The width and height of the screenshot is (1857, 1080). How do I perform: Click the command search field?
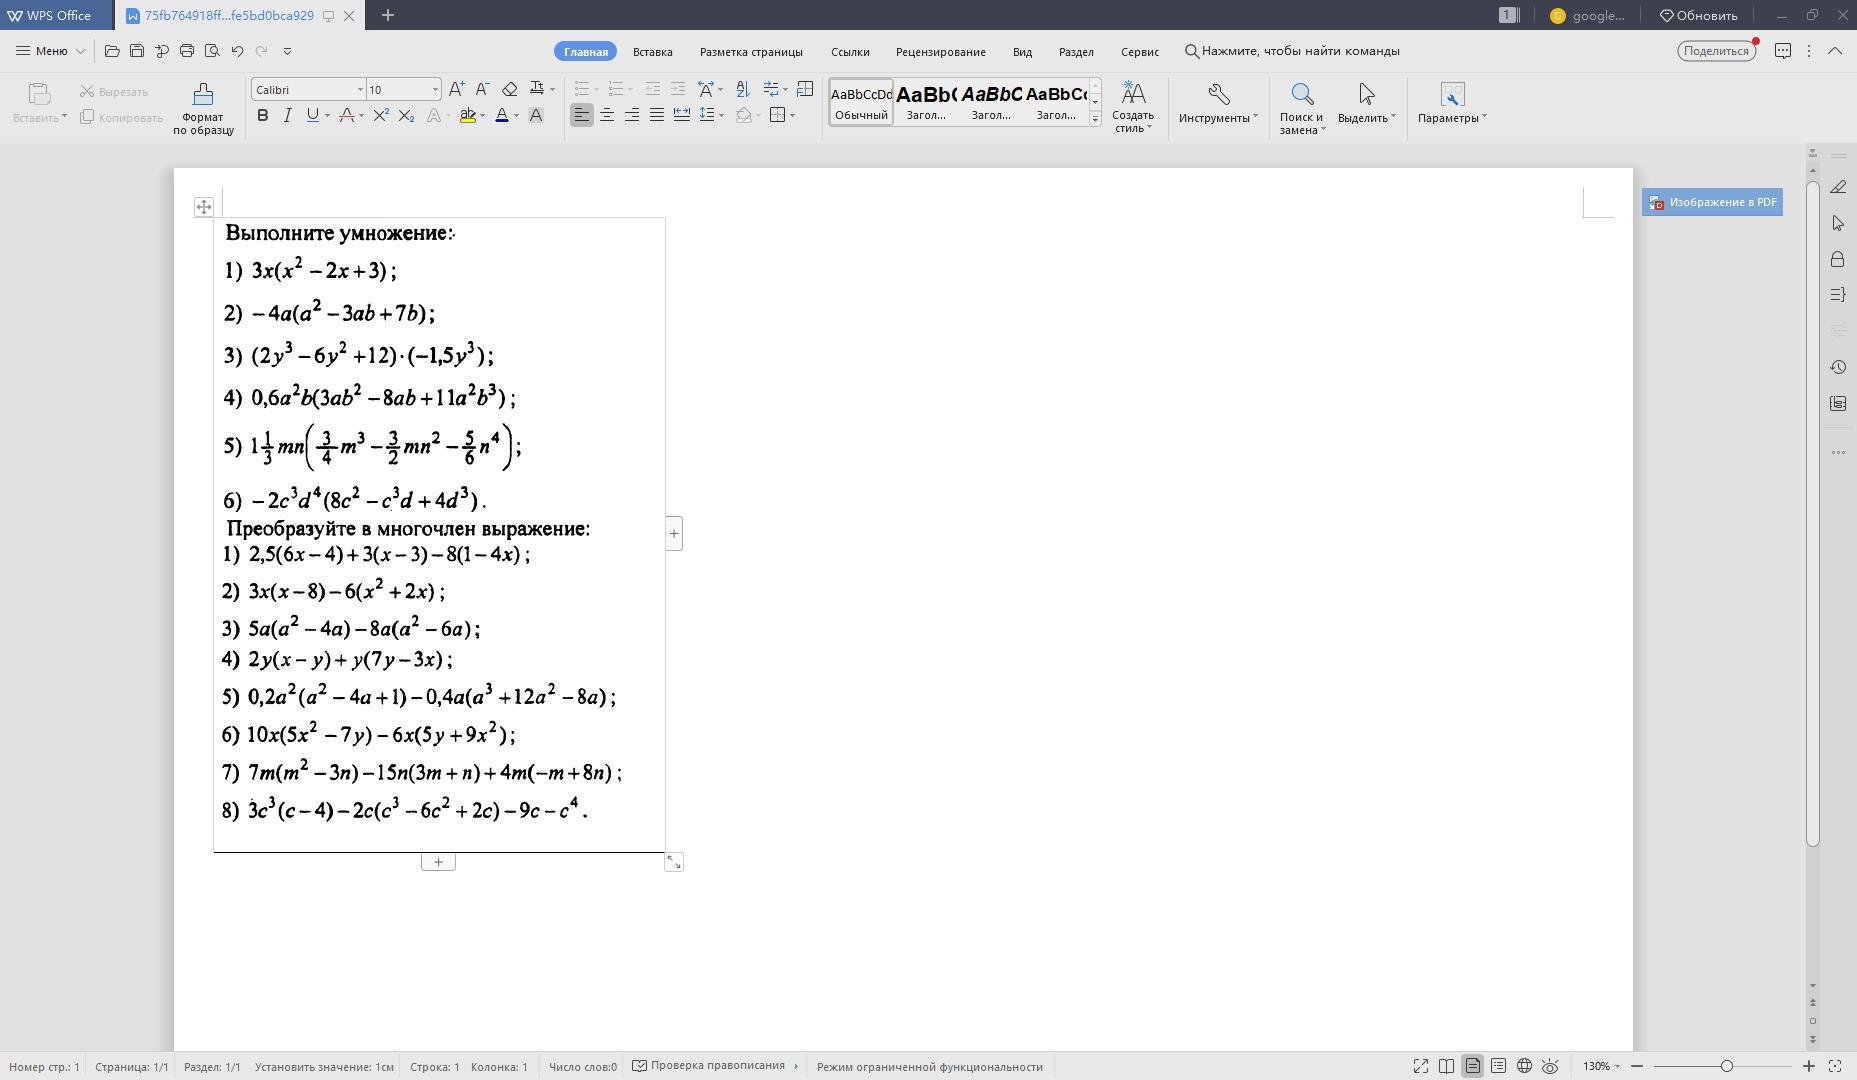click(x=1300, y=51)
